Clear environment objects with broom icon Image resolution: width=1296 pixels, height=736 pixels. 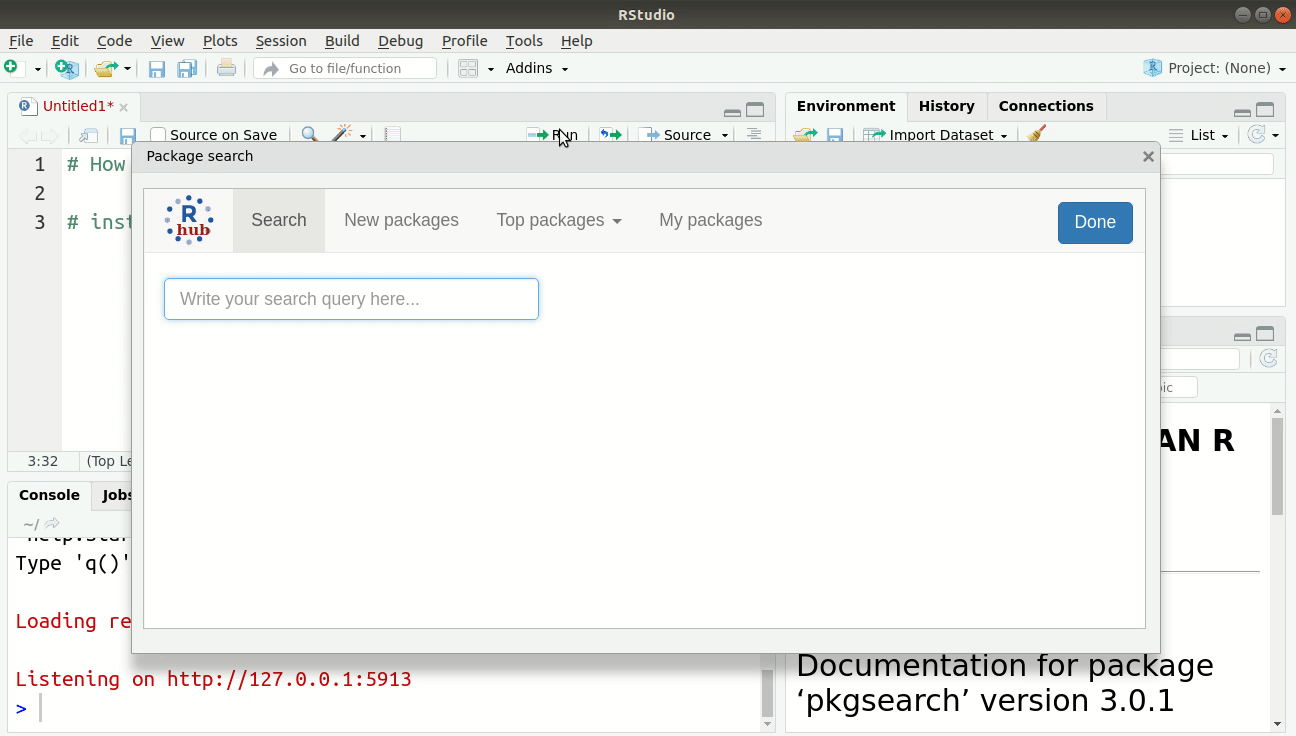(x=1036, y=134)
